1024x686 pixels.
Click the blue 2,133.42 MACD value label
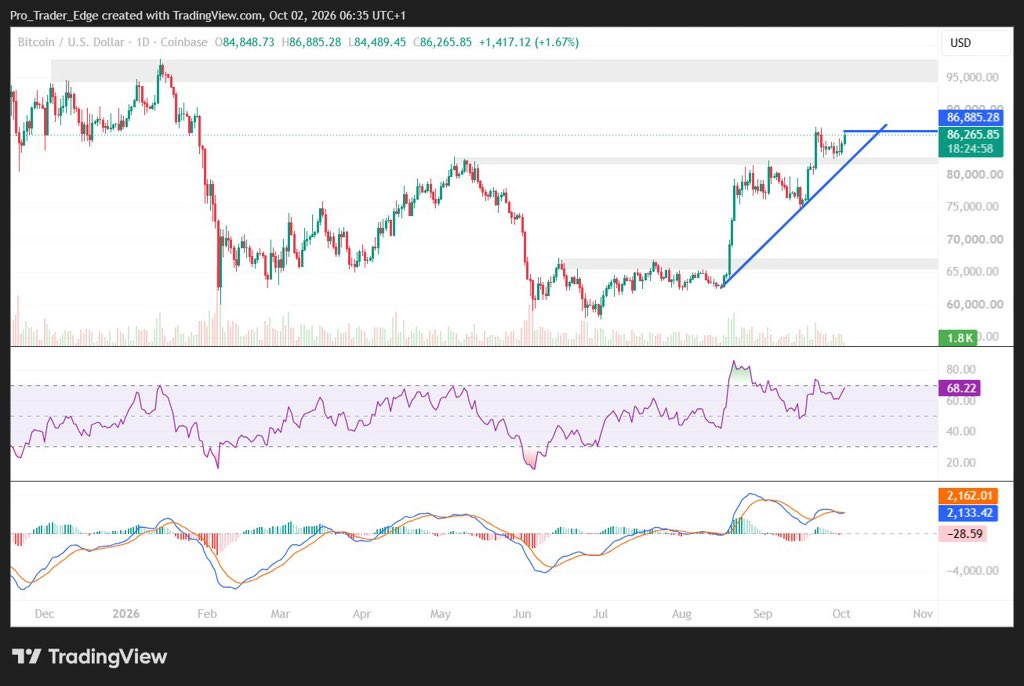click(968, 513)
